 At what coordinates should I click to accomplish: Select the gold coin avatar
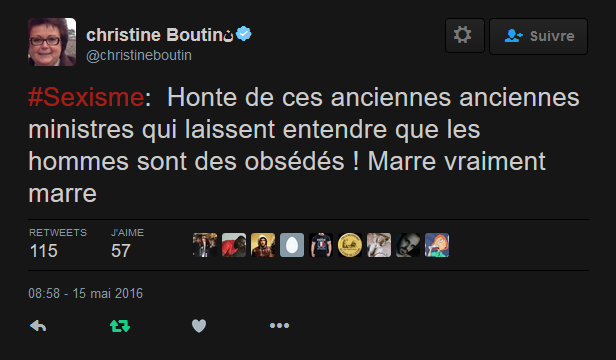pyautogui.click(x=350, y=245)
